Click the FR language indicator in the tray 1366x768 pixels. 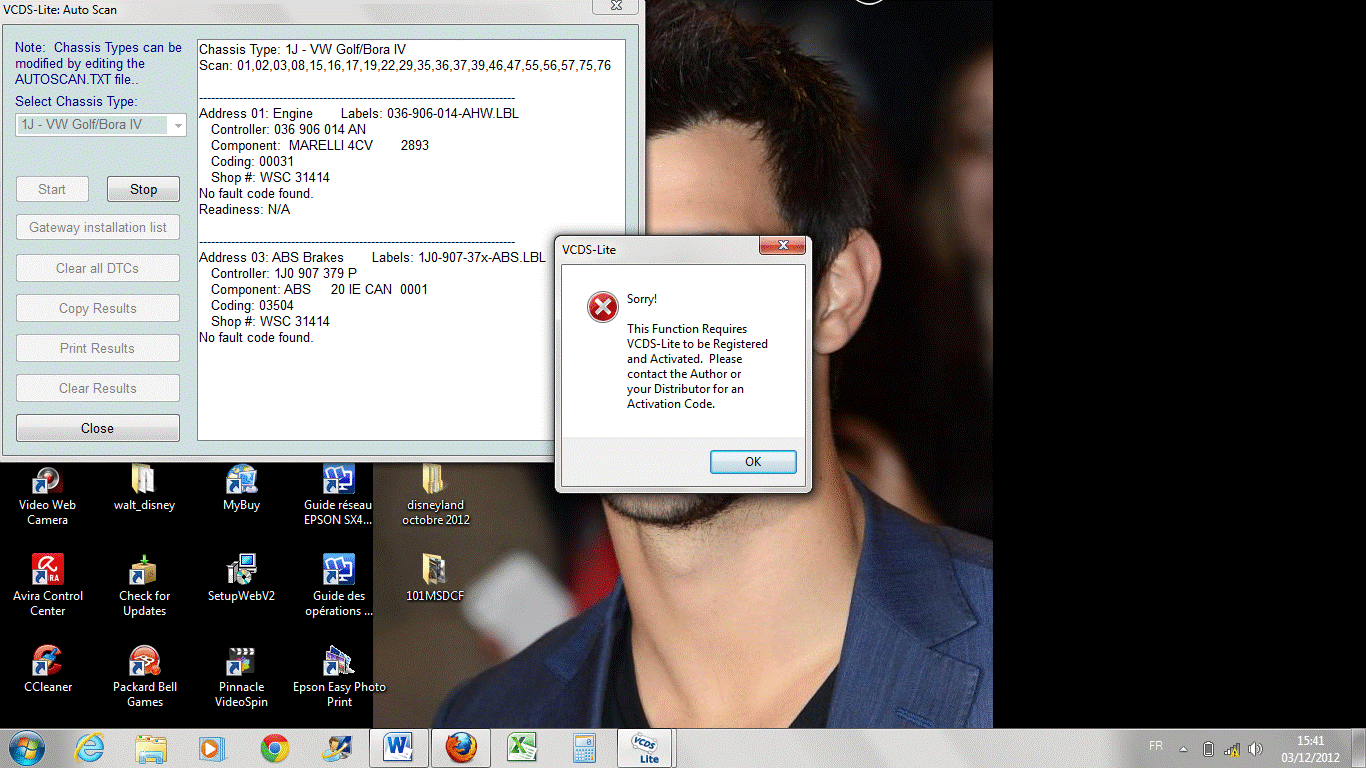[x=1156, y=747]
